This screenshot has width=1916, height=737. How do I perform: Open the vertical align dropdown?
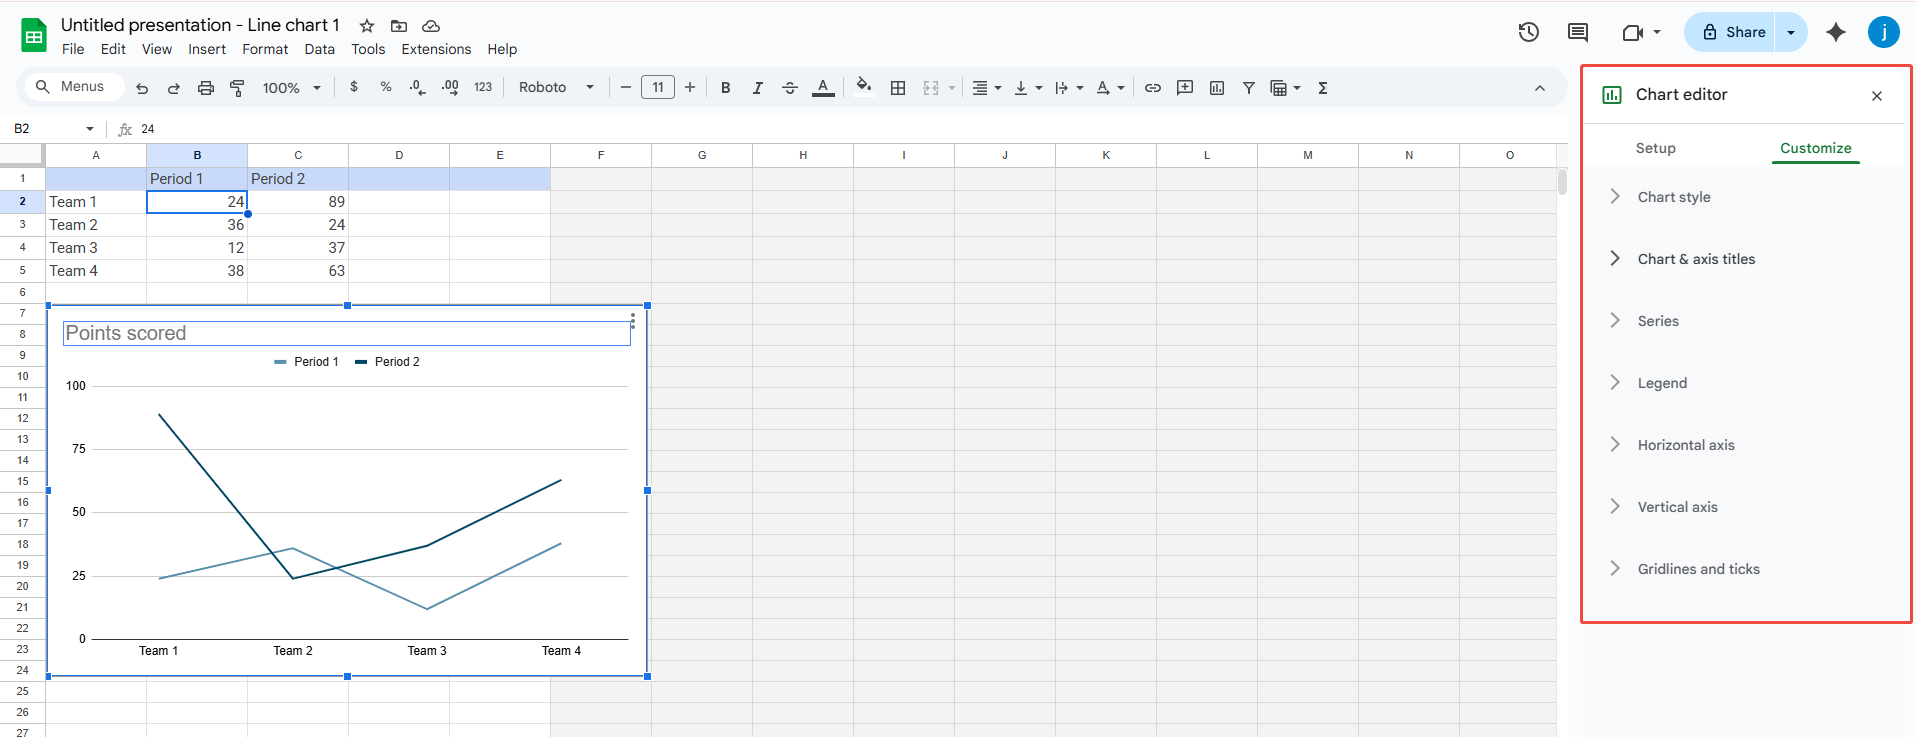[x=1028, y=88]
